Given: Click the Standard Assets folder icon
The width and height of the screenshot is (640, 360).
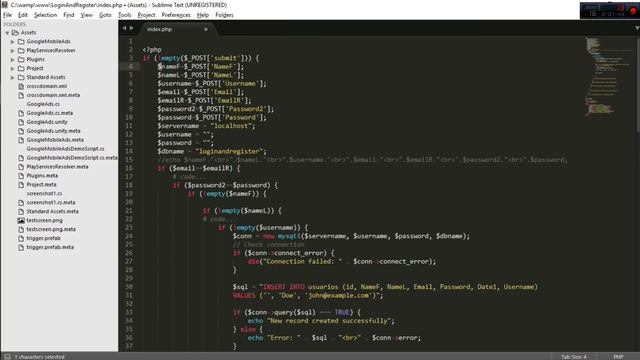Looking at the screenshot, I should 21,78.
